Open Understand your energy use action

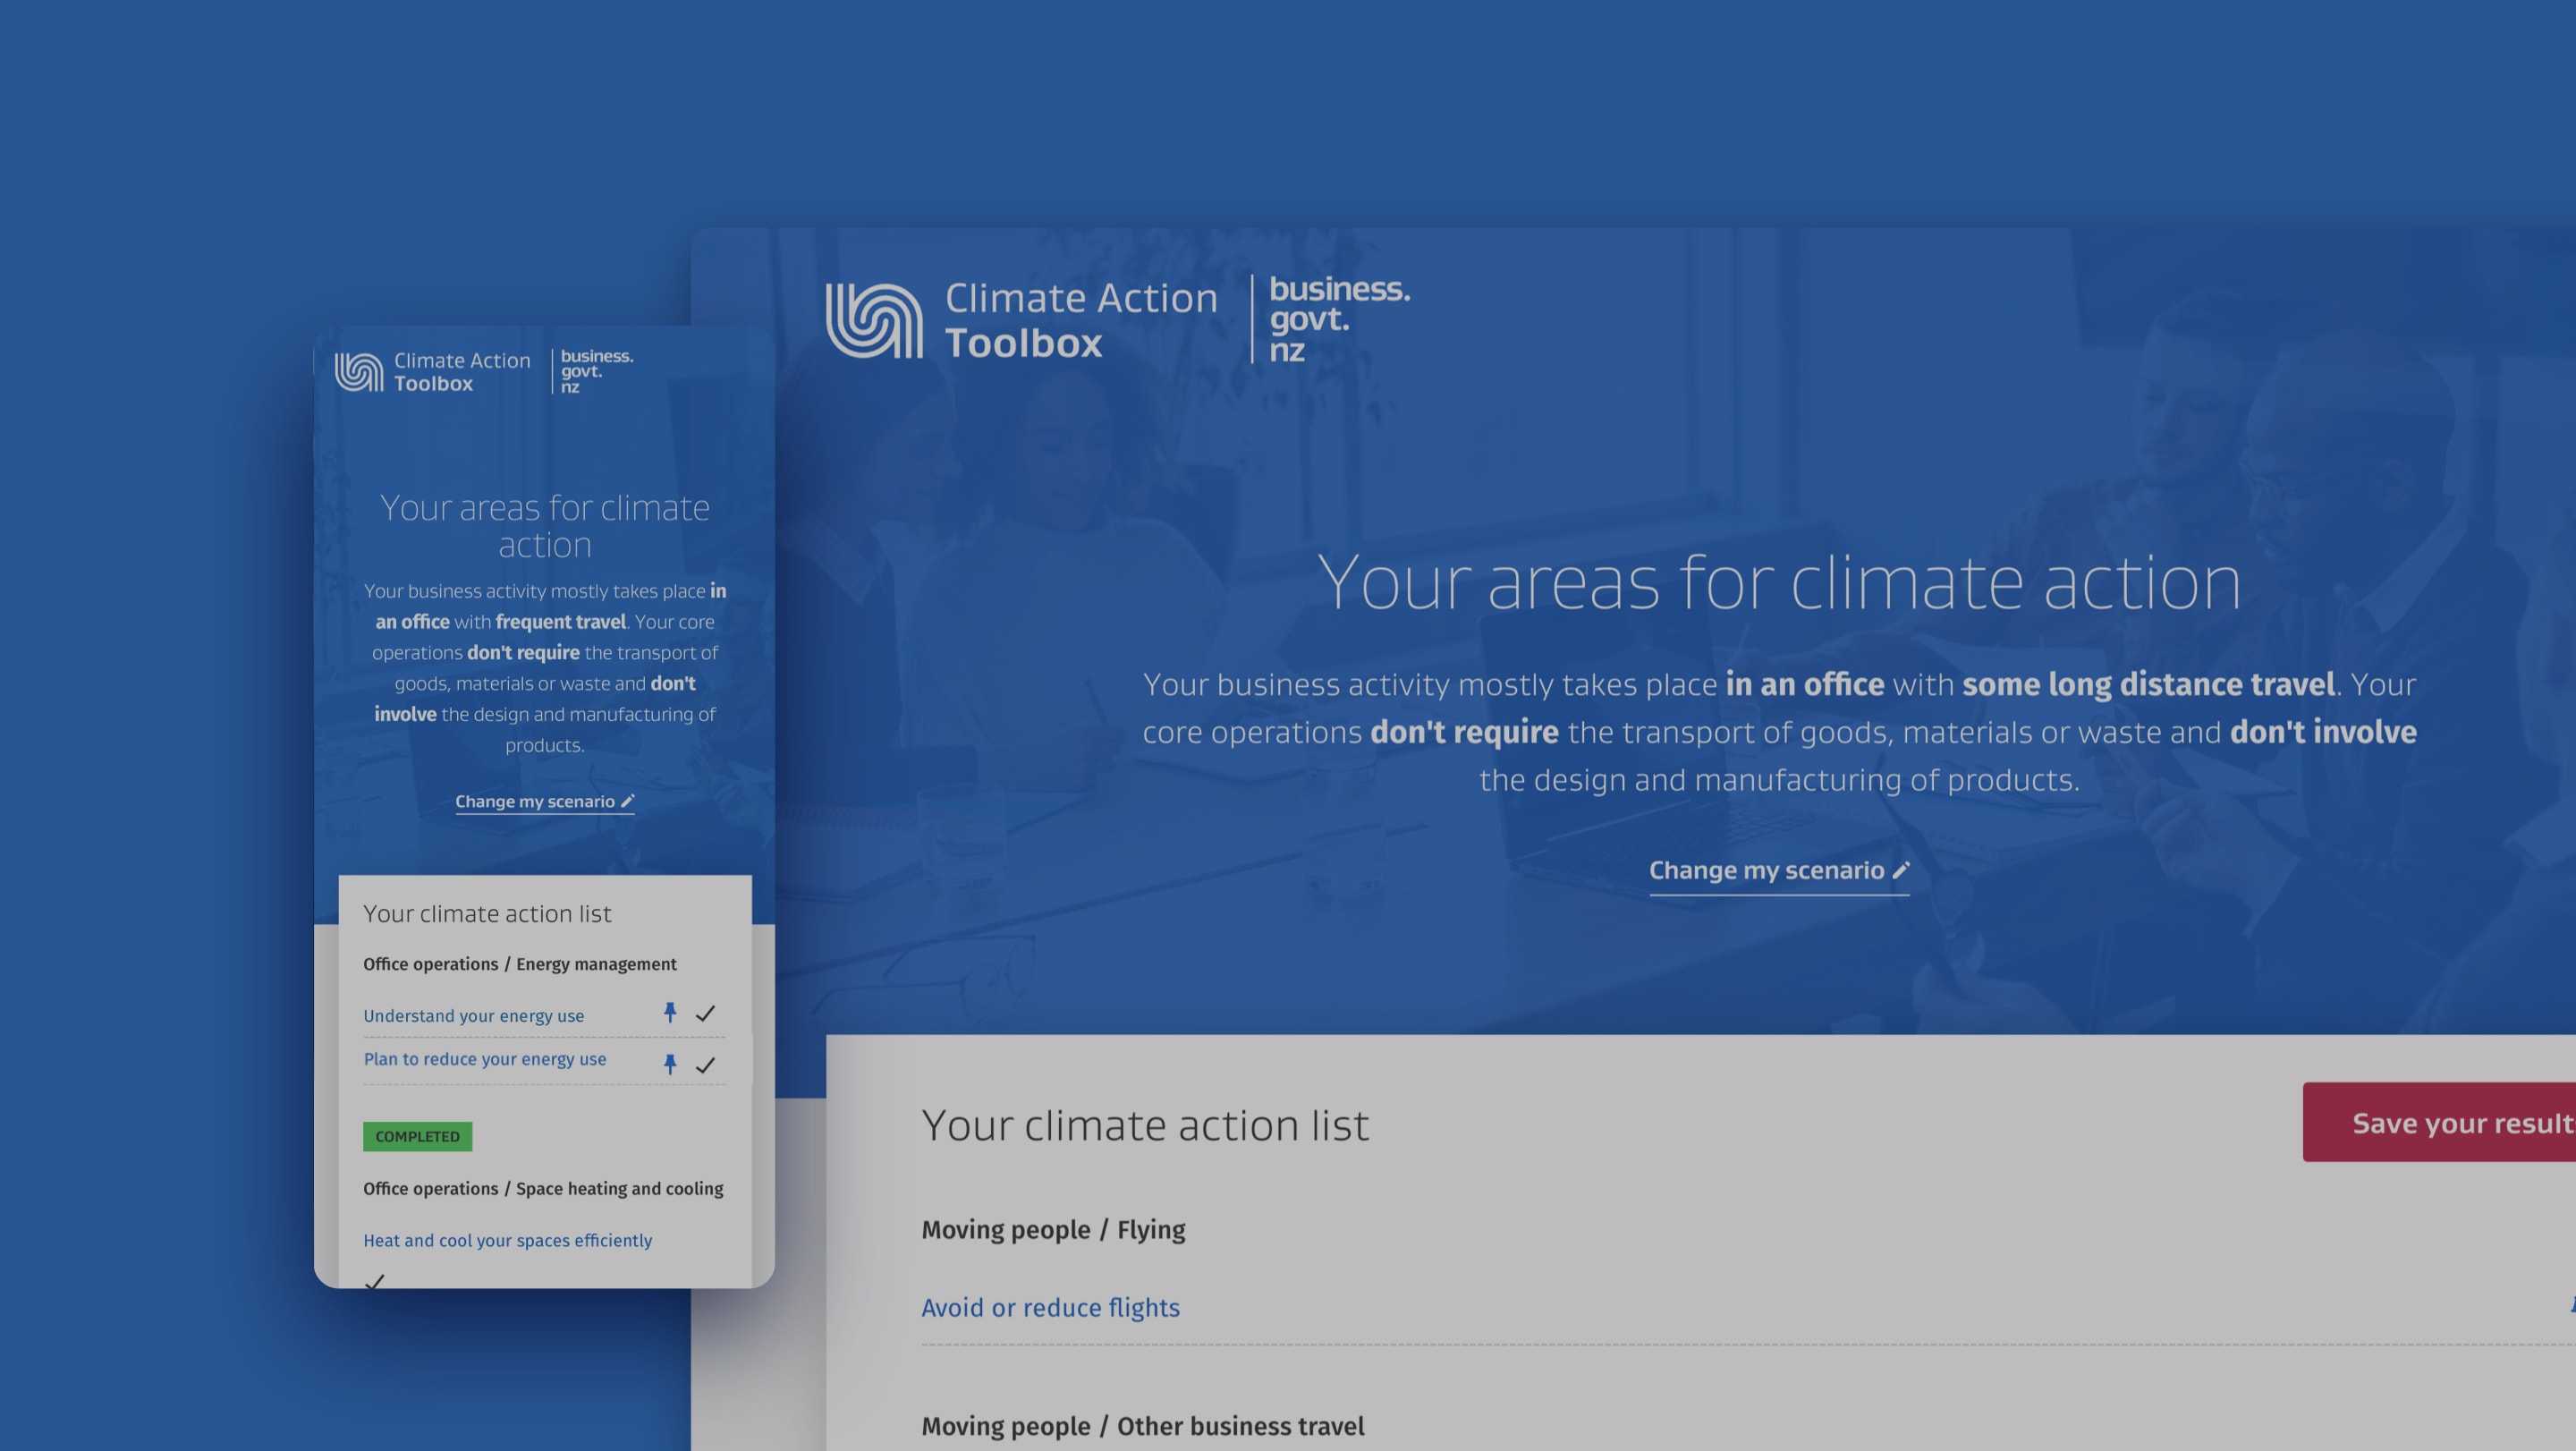473,1016
